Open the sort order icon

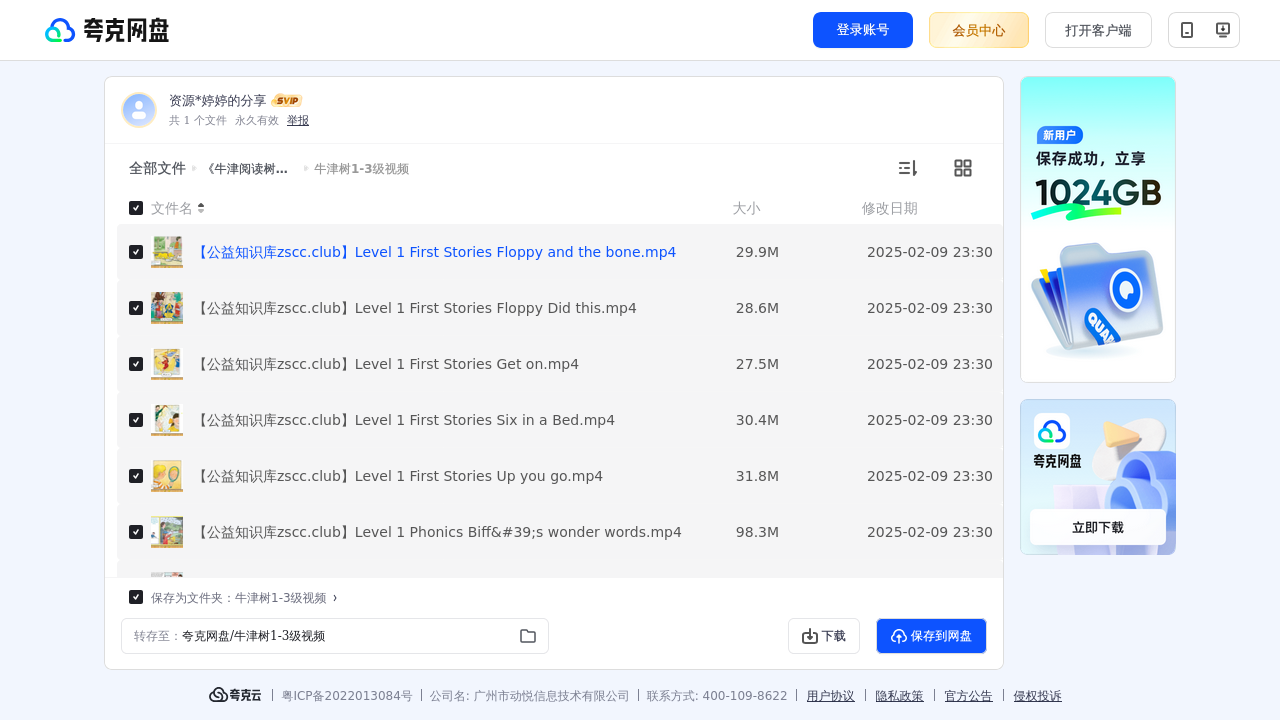pyautogui.click(x=907, y=168)
